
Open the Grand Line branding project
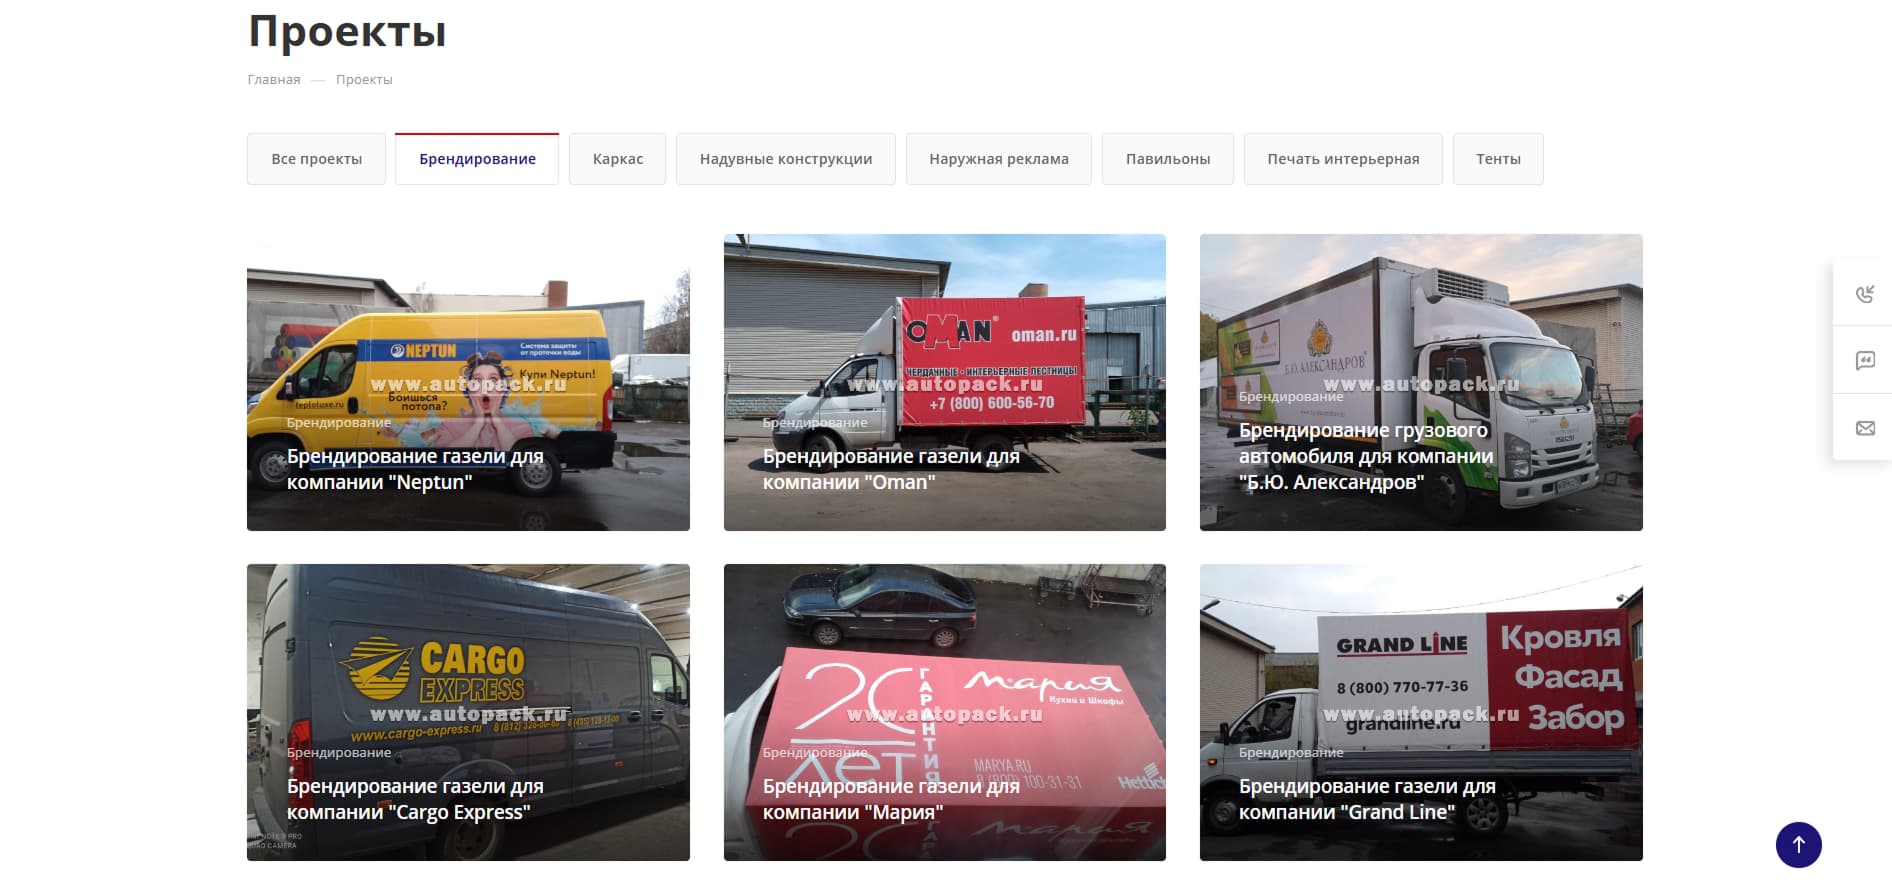pyautogui.click(x=1421, y=712)
